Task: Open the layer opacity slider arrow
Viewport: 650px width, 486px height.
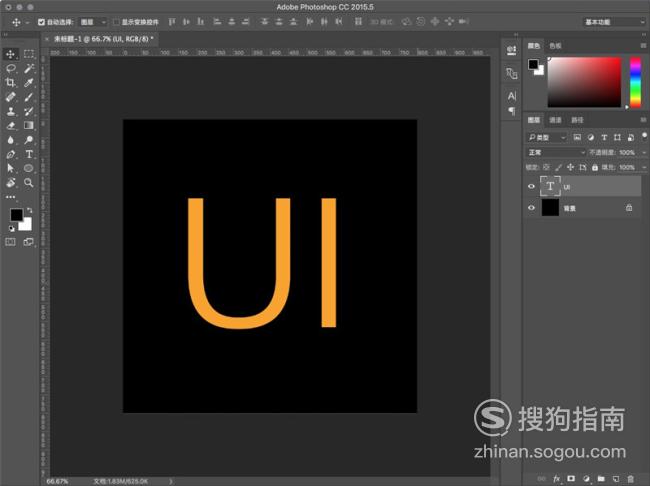Action: point(643,153)
